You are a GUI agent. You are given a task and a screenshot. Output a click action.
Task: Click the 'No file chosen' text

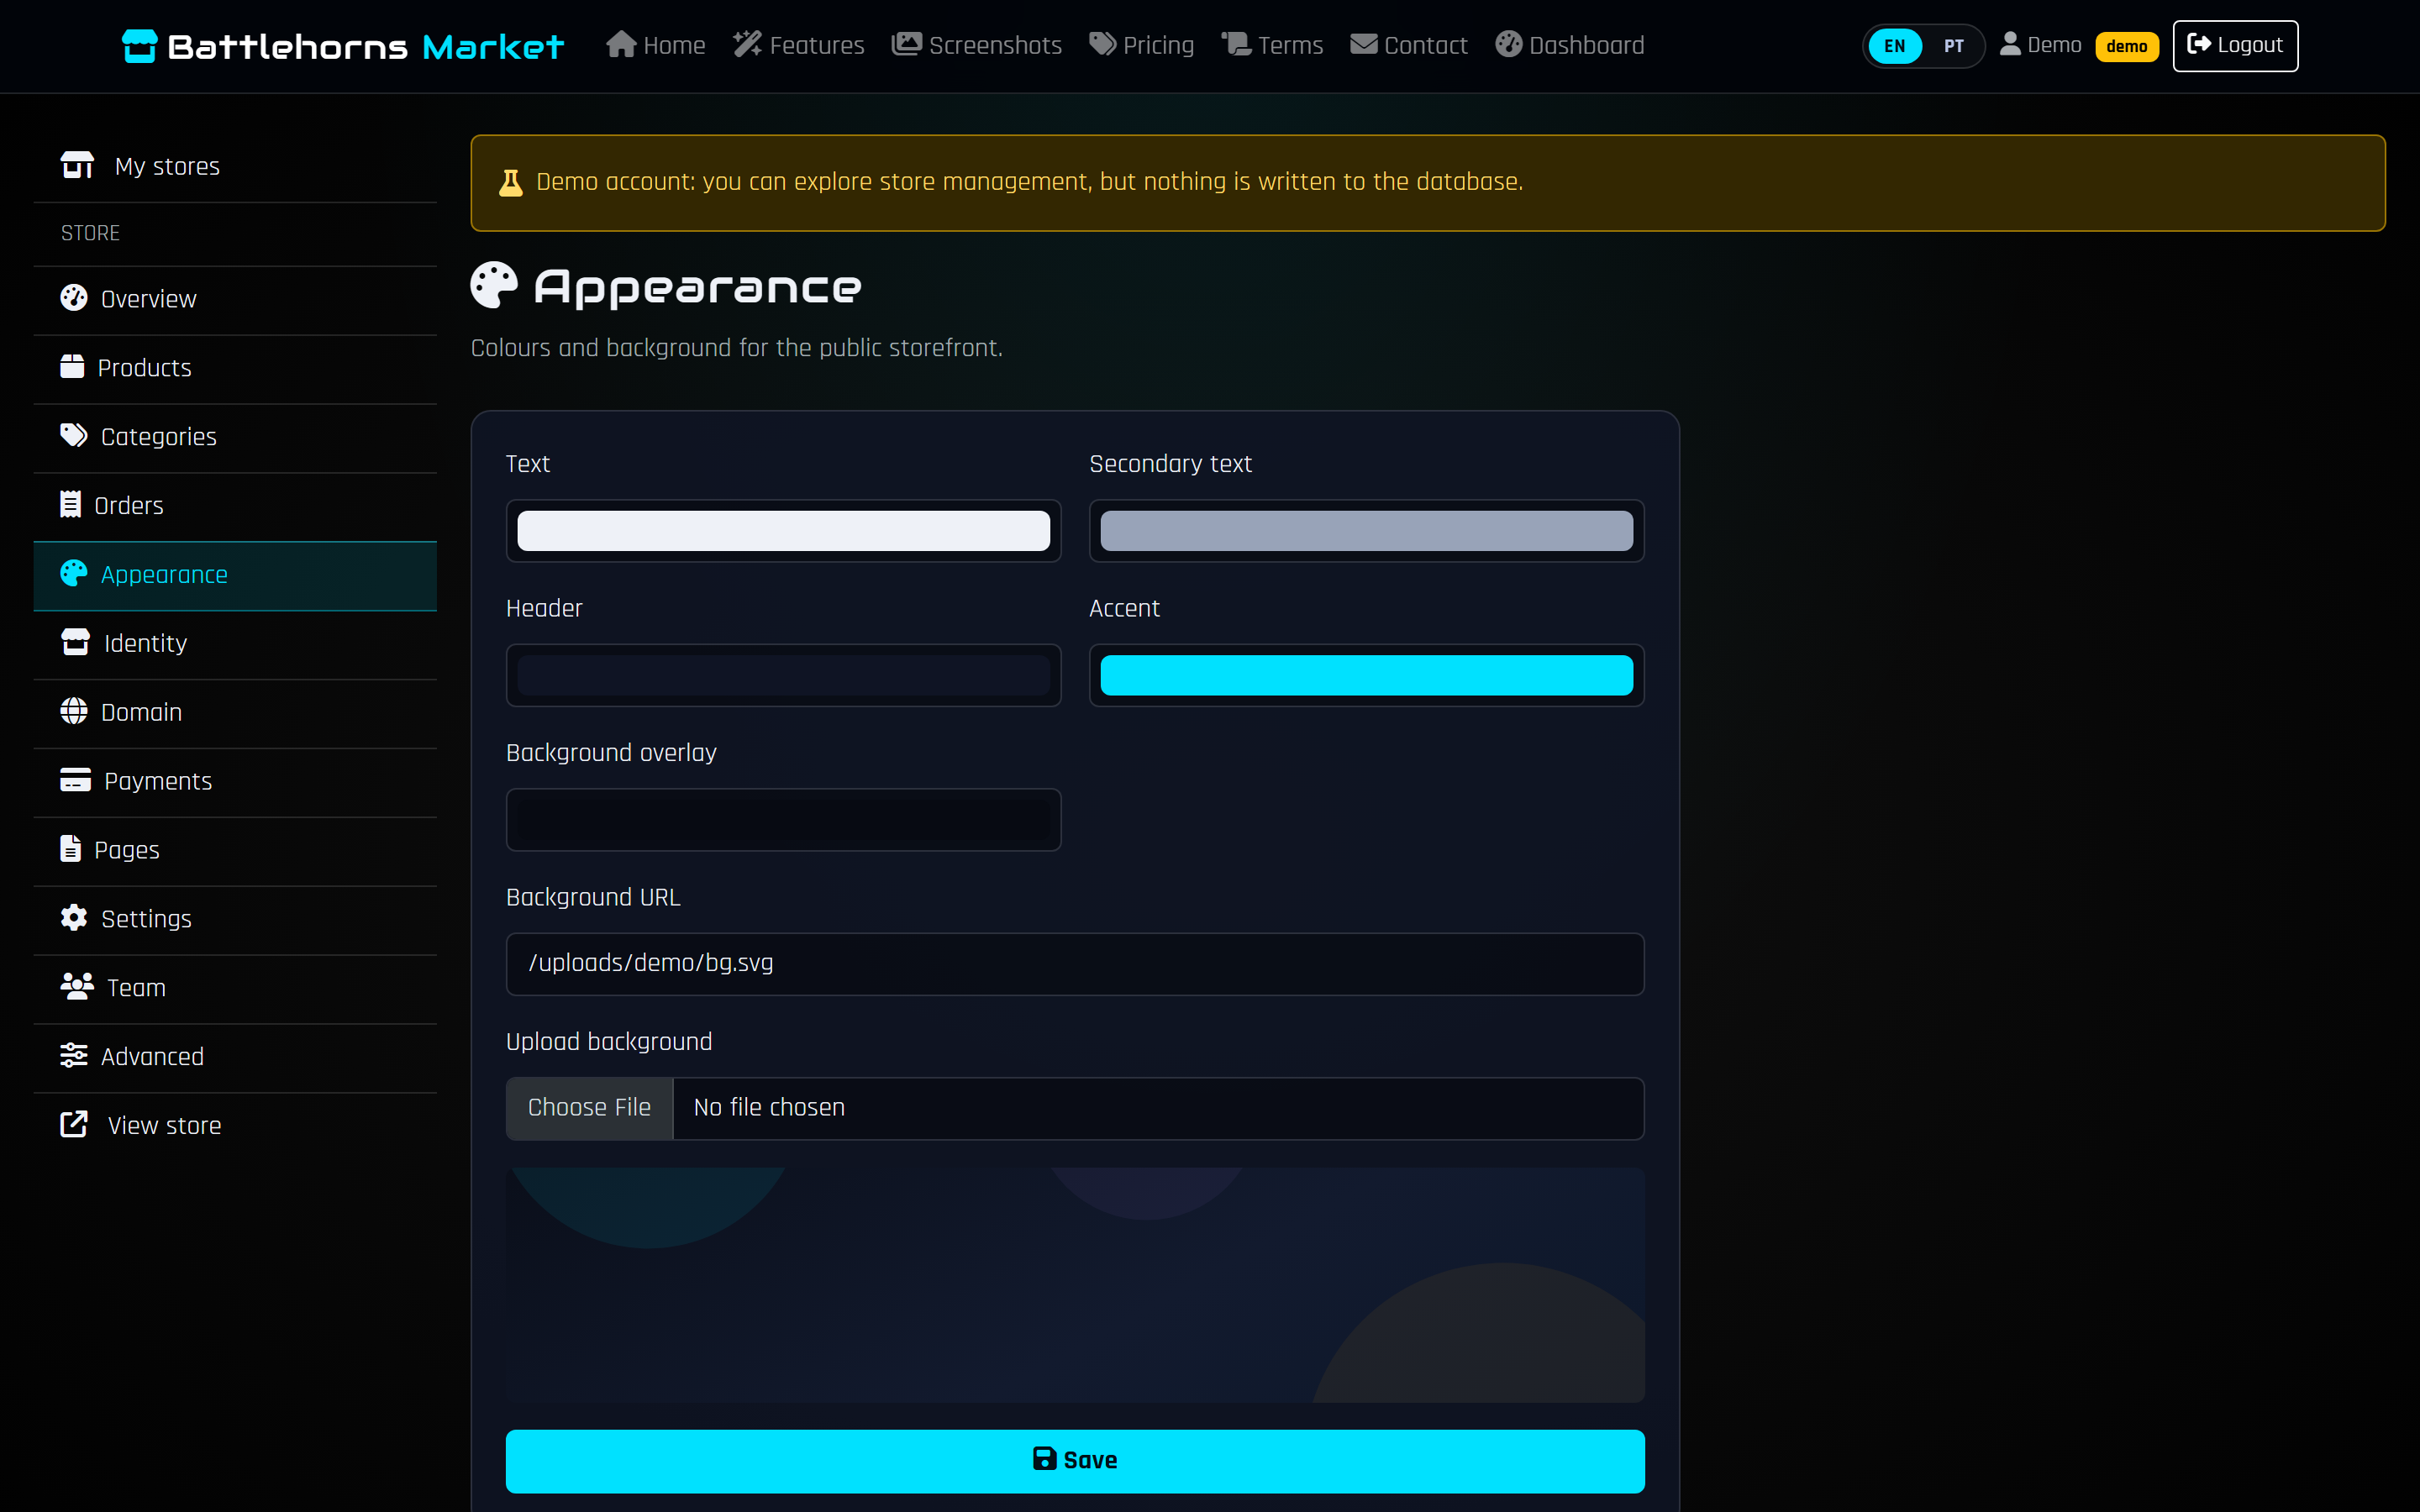point(769,1108)
